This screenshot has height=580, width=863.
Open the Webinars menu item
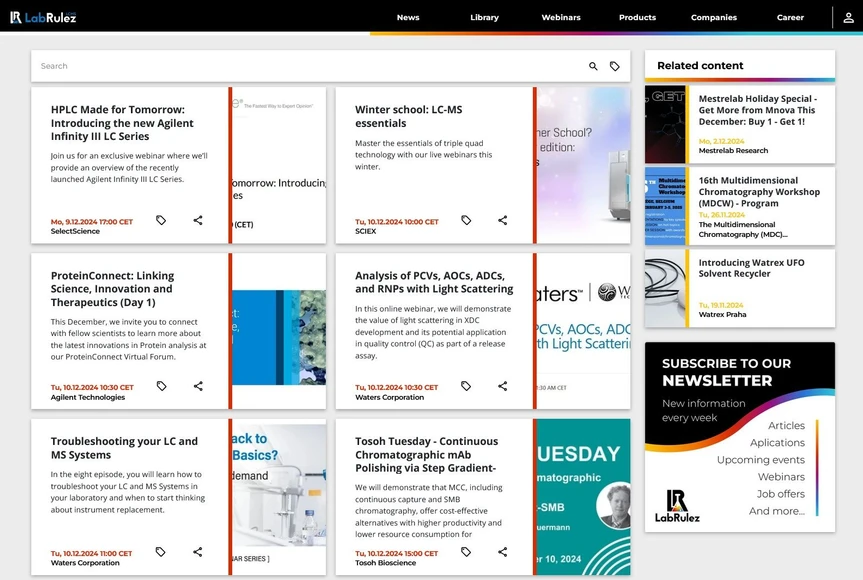561,17
